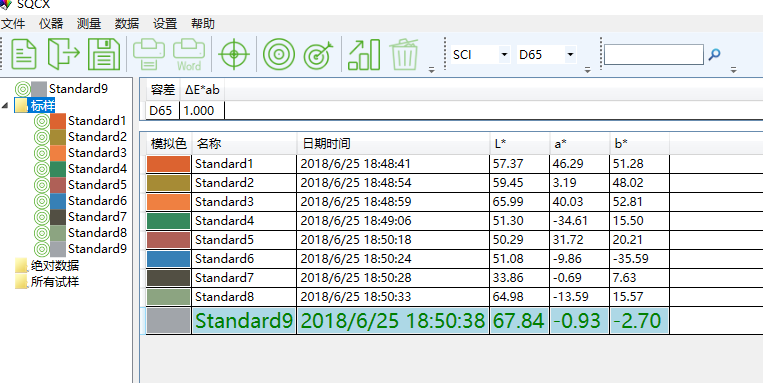The height and width of the screenshot is (383, 763).
Task: Open overflow arrow after search box
Action: pos(733,70)
